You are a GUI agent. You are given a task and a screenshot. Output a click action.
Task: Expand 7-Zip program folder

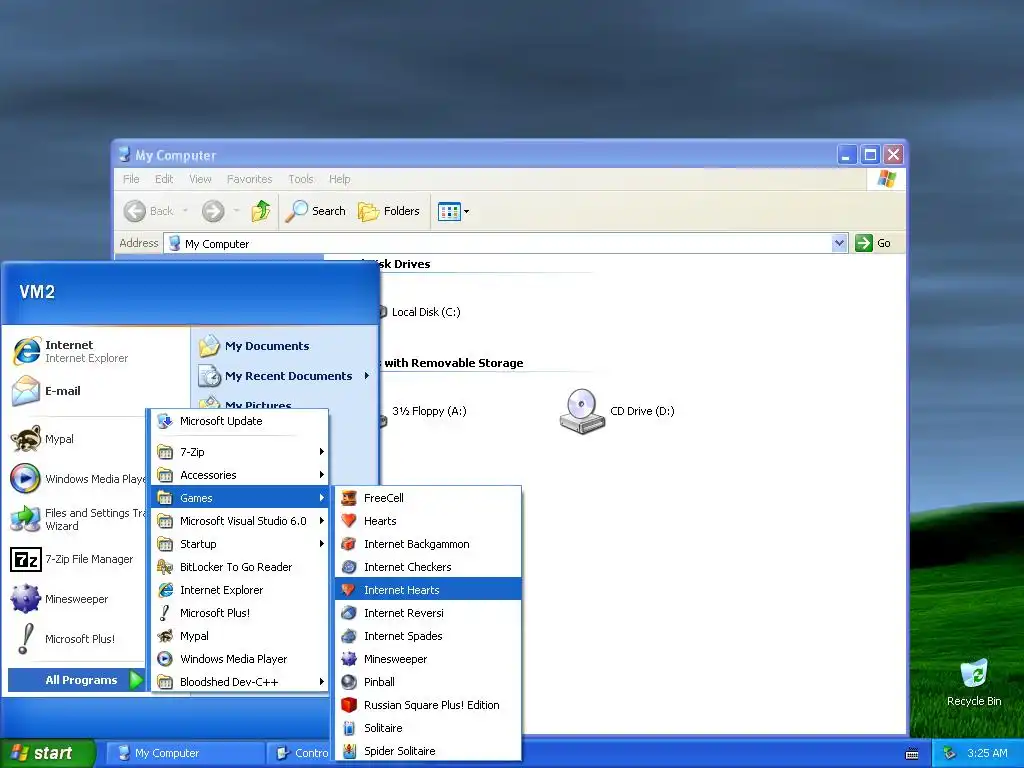pos(240,452)
